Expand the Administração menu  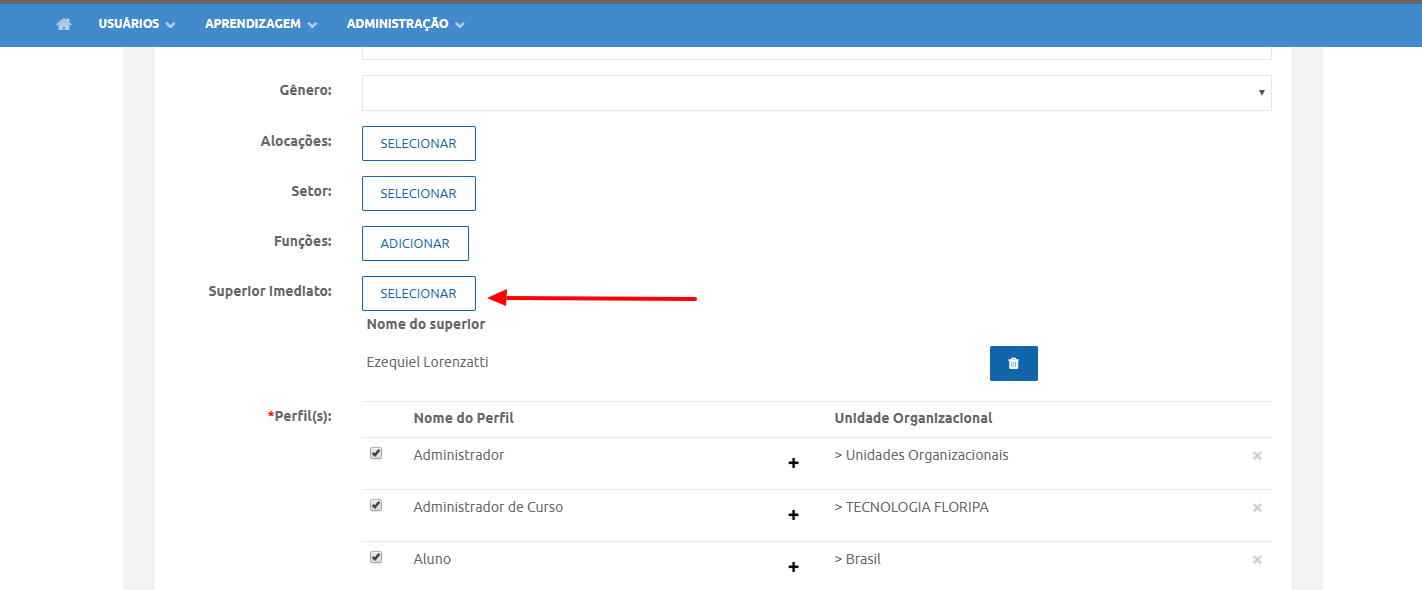click(x=405, y=24)
